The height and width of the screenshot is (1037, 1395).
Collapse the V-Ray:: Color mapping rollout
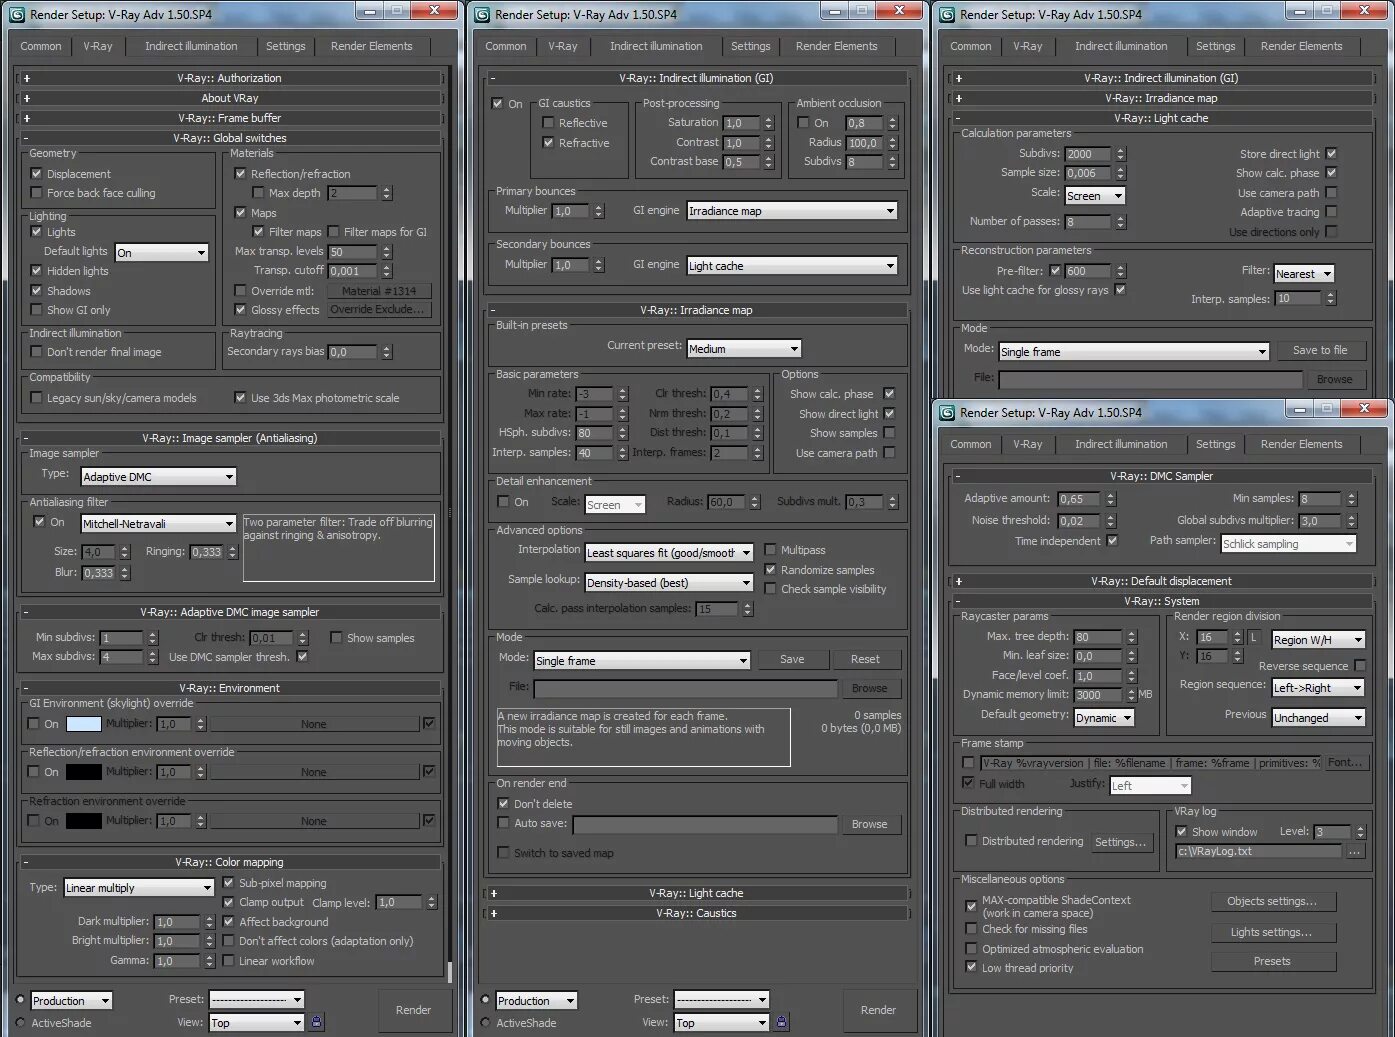[230, 862]
